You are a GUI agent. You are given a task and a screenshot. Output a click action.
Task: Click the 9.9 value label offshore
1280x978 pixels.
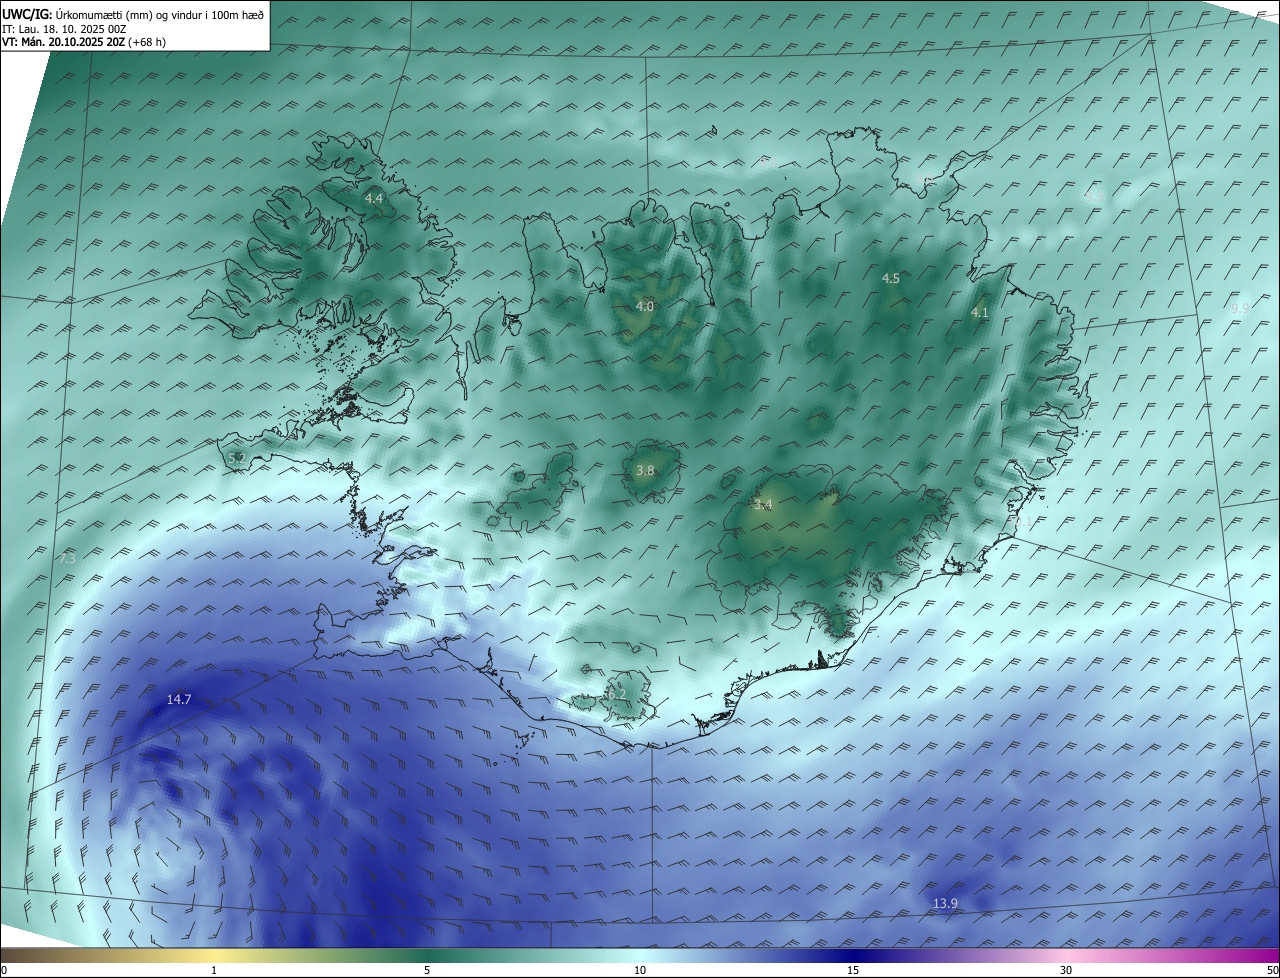point(1240,309)
